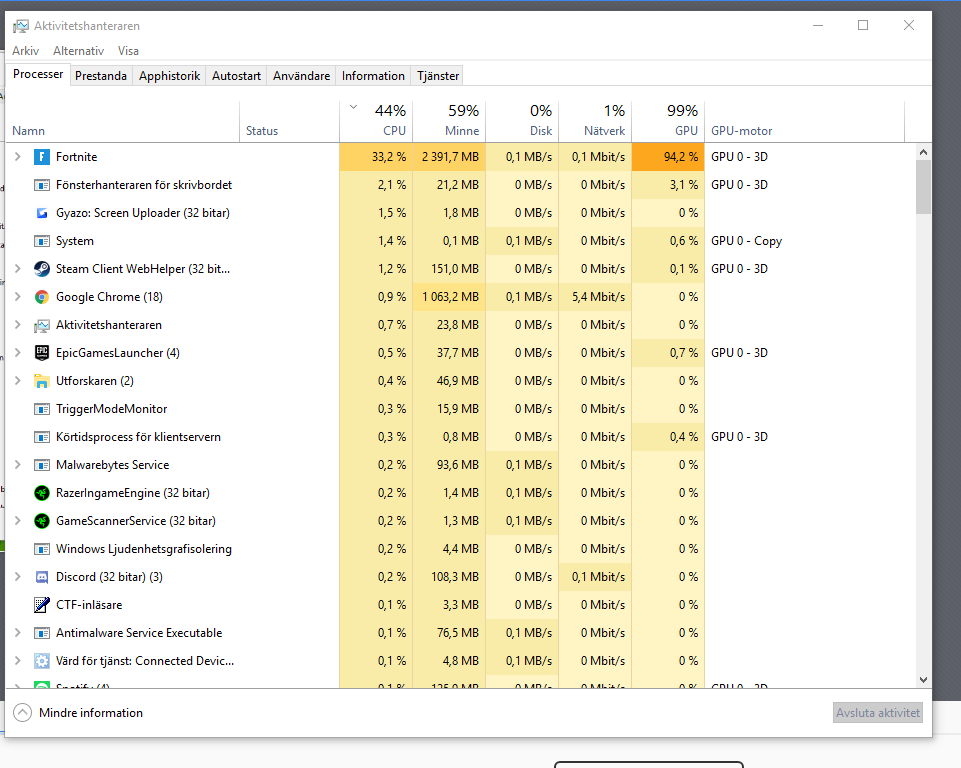Sort by the Nätverk column header
This screenshot has width=961, height=768.
595,121
